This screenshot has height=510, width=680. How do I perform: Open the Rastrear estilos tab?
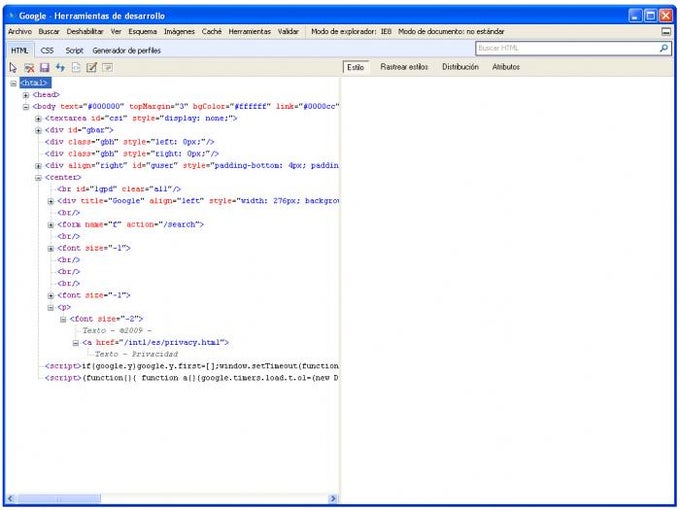point(404,67)
